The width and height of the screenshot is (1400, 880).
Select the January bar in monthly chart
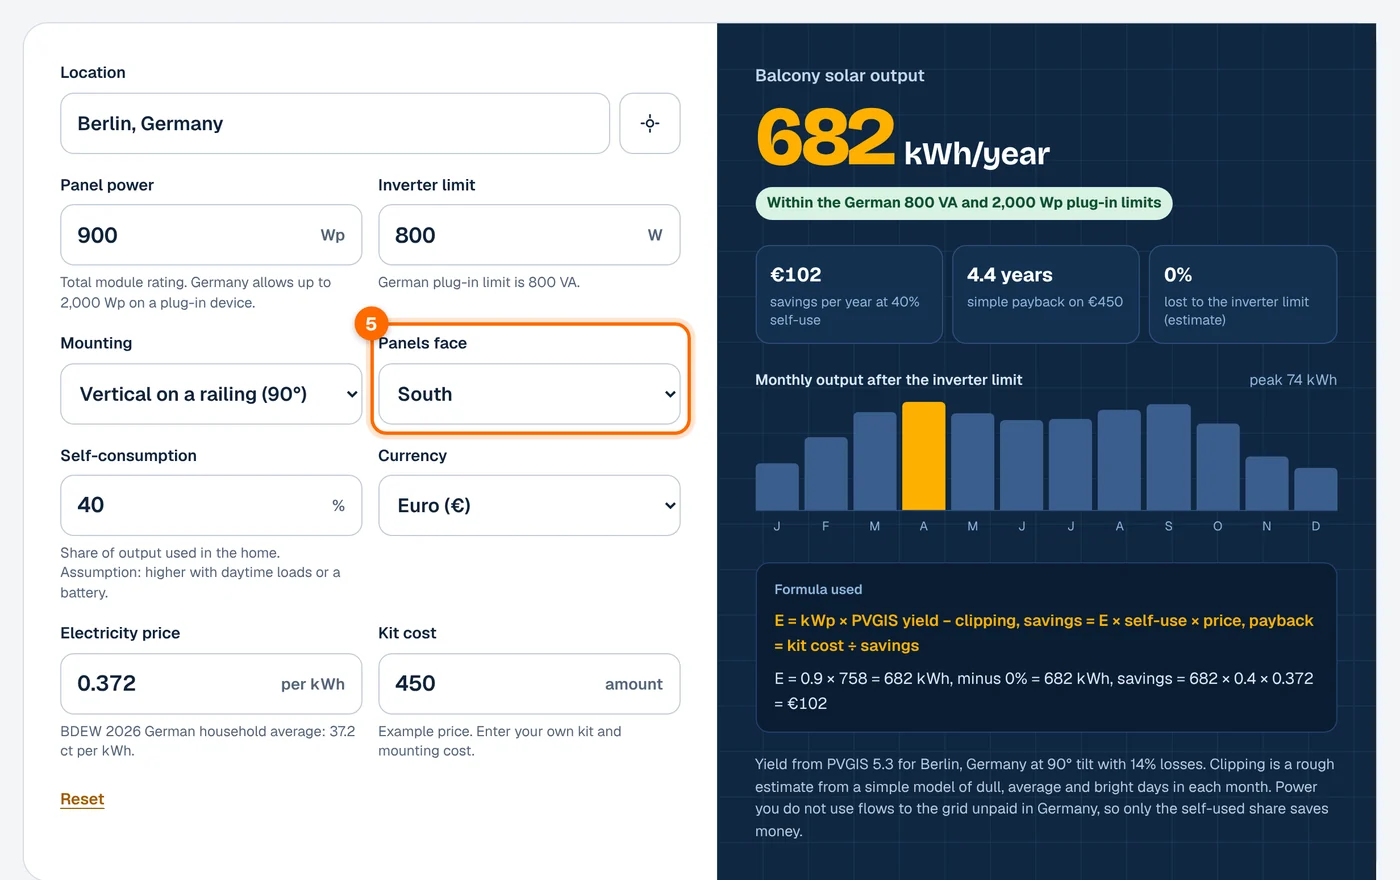(777, 487)
